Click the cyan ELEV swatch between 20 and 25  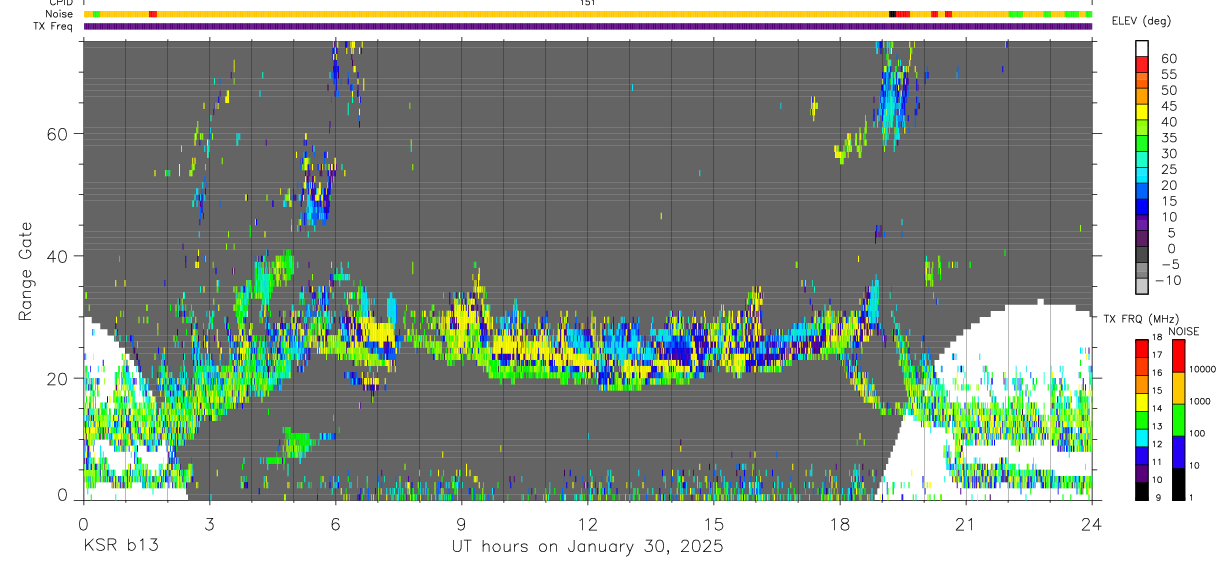pyautogui.click(x=1142, y=177)
